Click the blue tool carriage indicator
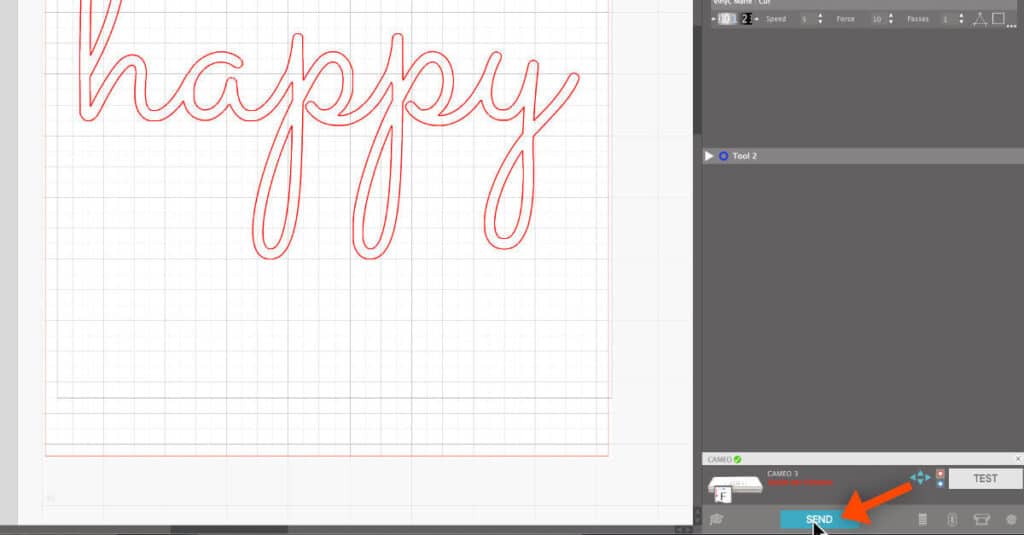1024x535 pixels. pyautogui.click(x=940, y=483)
